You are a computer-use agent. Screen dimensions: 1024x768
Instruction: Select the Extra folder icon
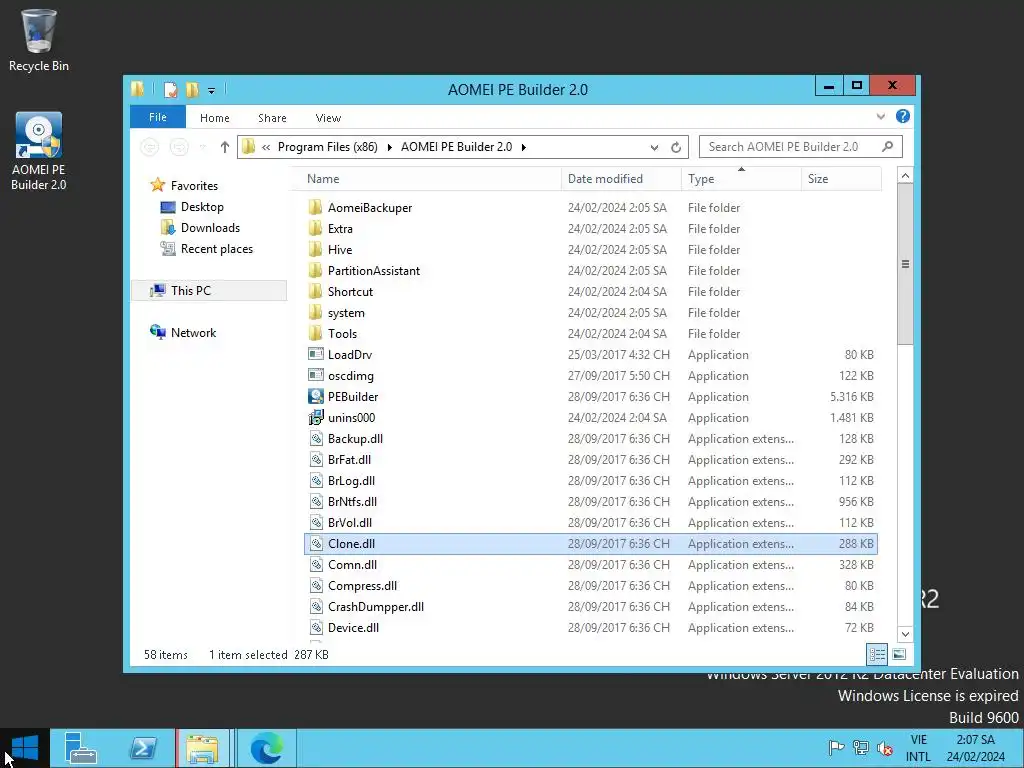click(x=315, y=229)
